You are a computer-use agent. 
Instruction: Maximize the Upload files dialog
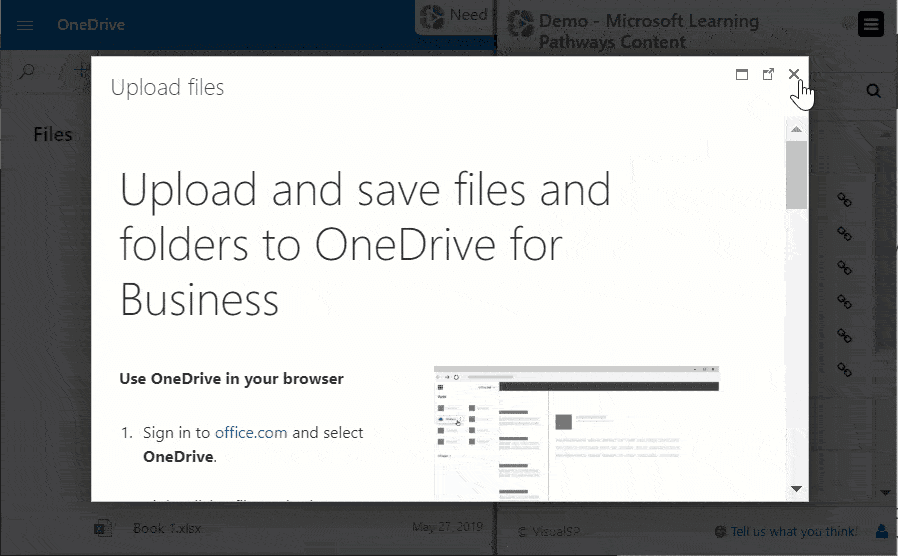(742, 74)
